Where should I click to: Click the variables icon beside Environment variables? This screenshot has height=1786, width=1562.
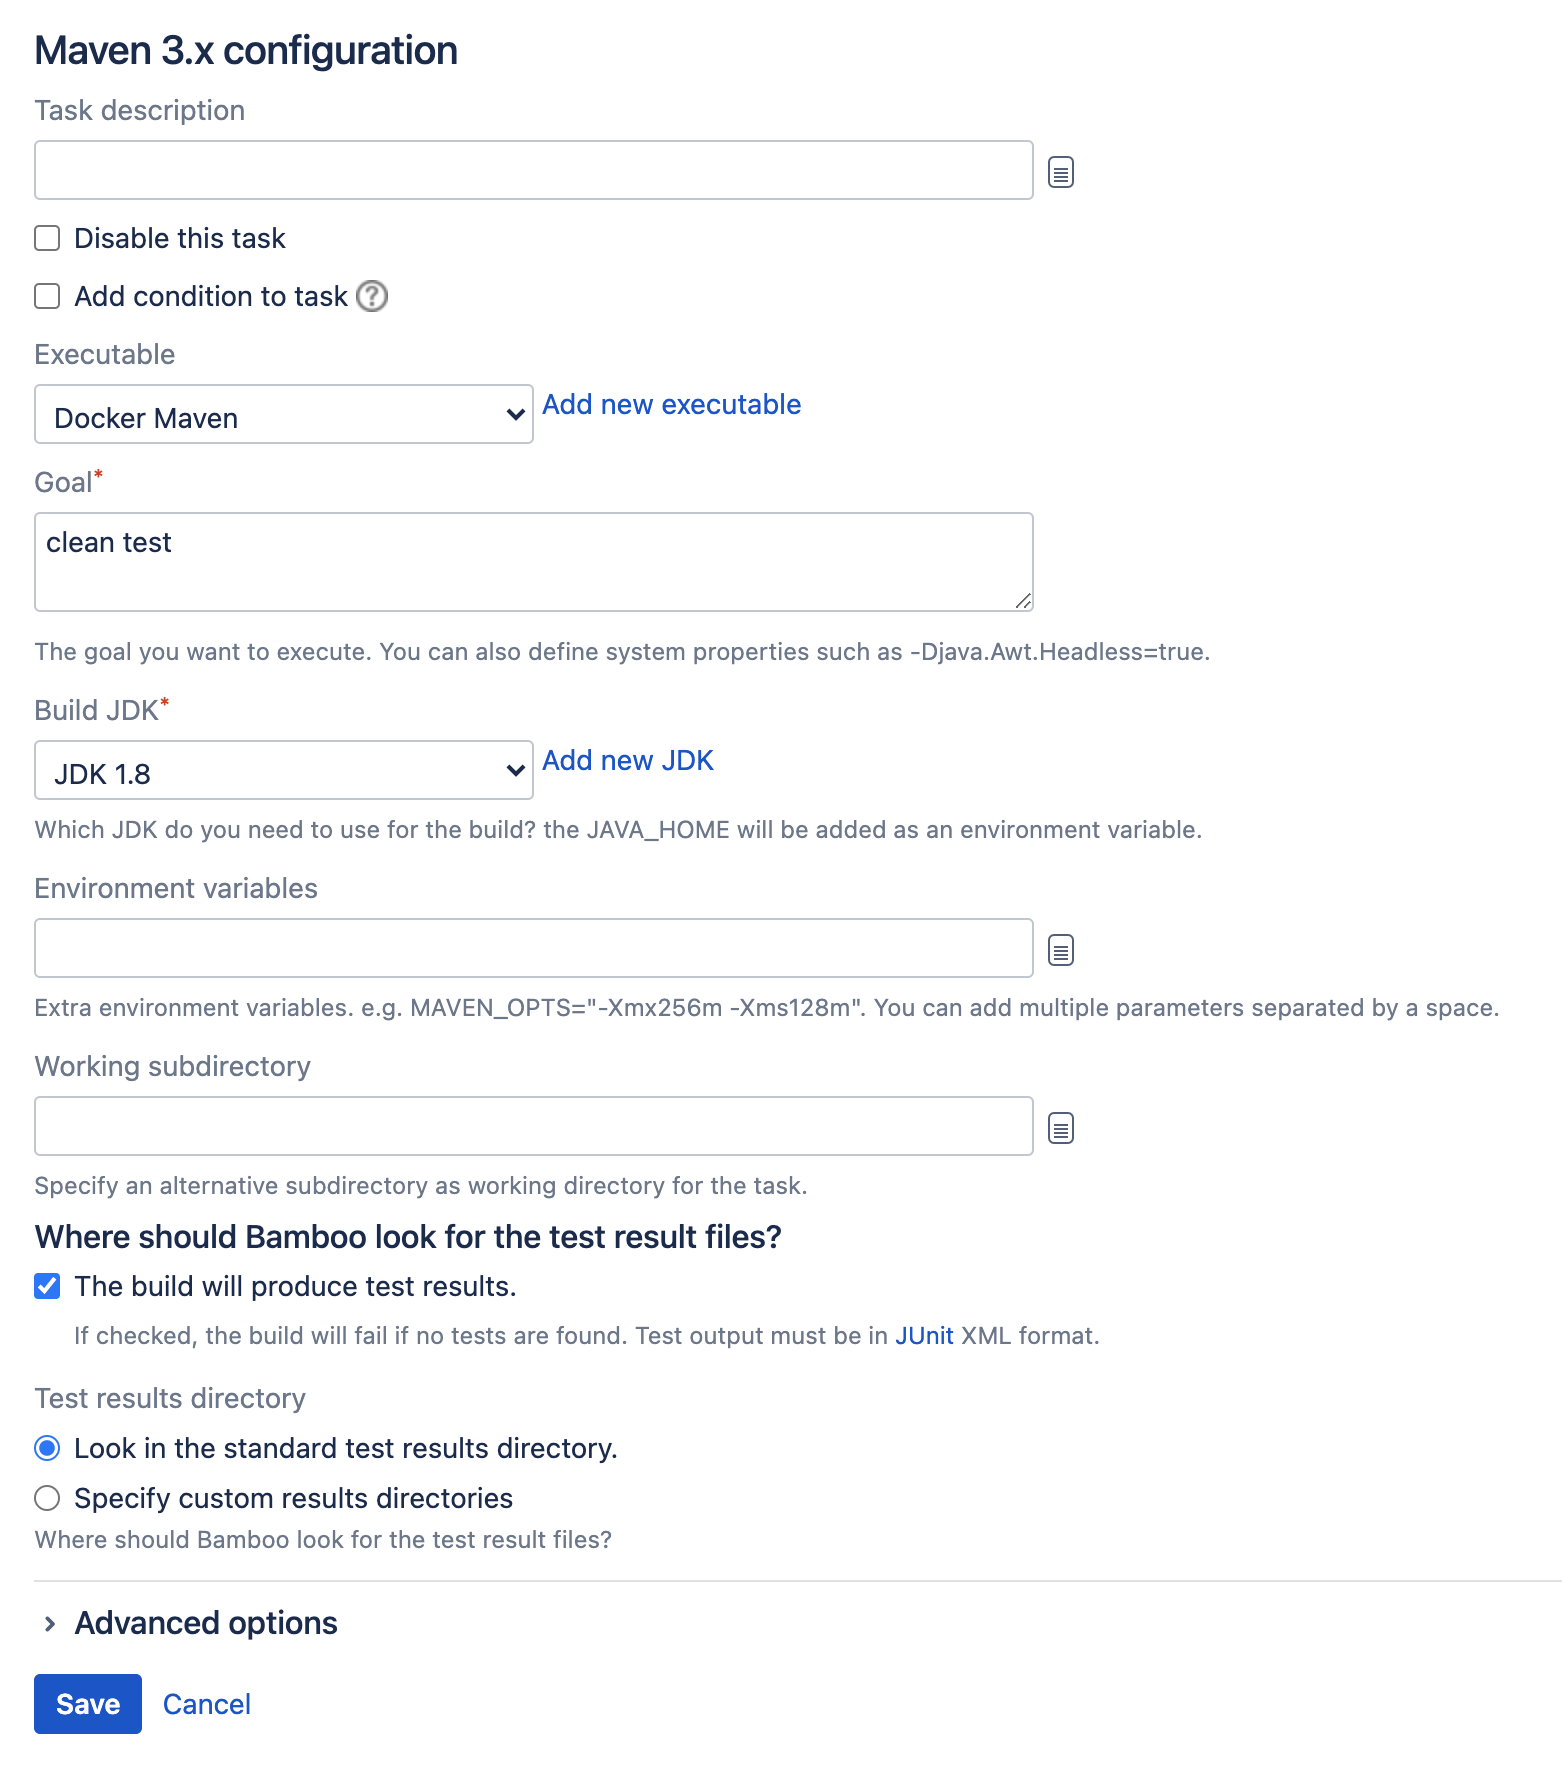tap(1060, 950)
